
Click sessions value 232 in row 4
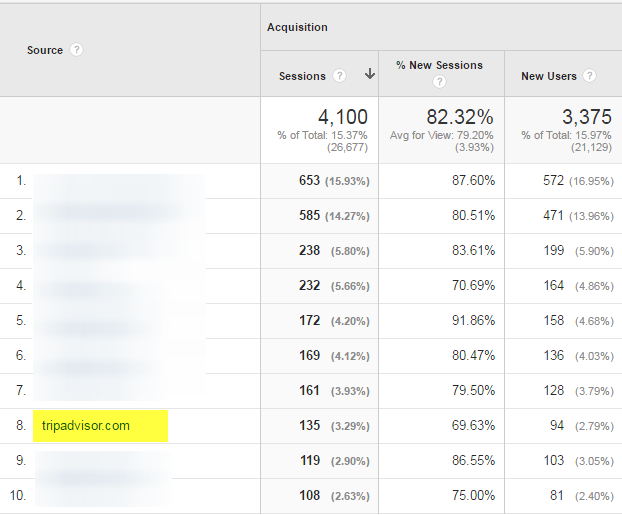(x=309, y=285)
